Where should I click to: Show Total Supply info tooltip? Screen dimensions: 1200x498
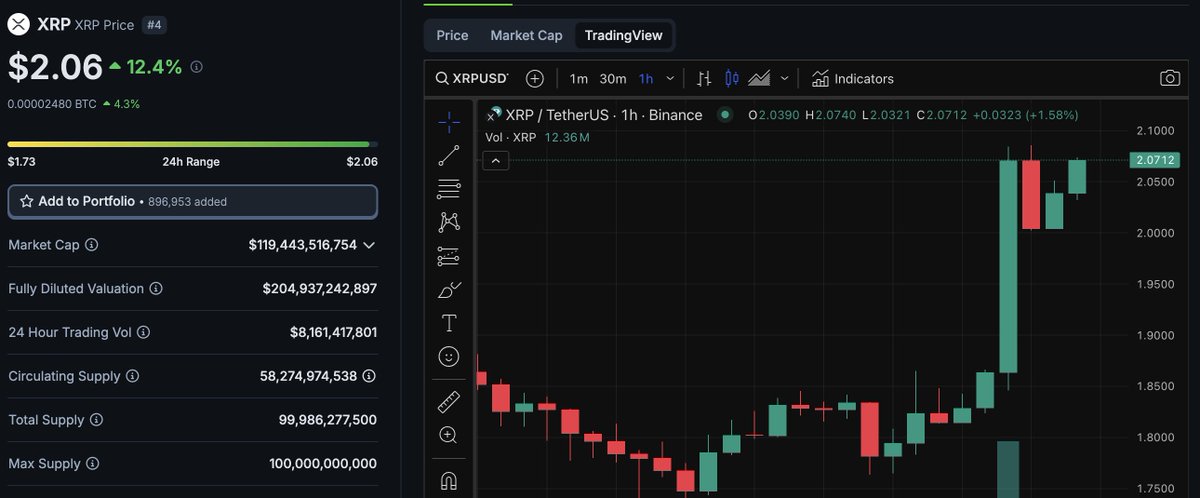96,420
